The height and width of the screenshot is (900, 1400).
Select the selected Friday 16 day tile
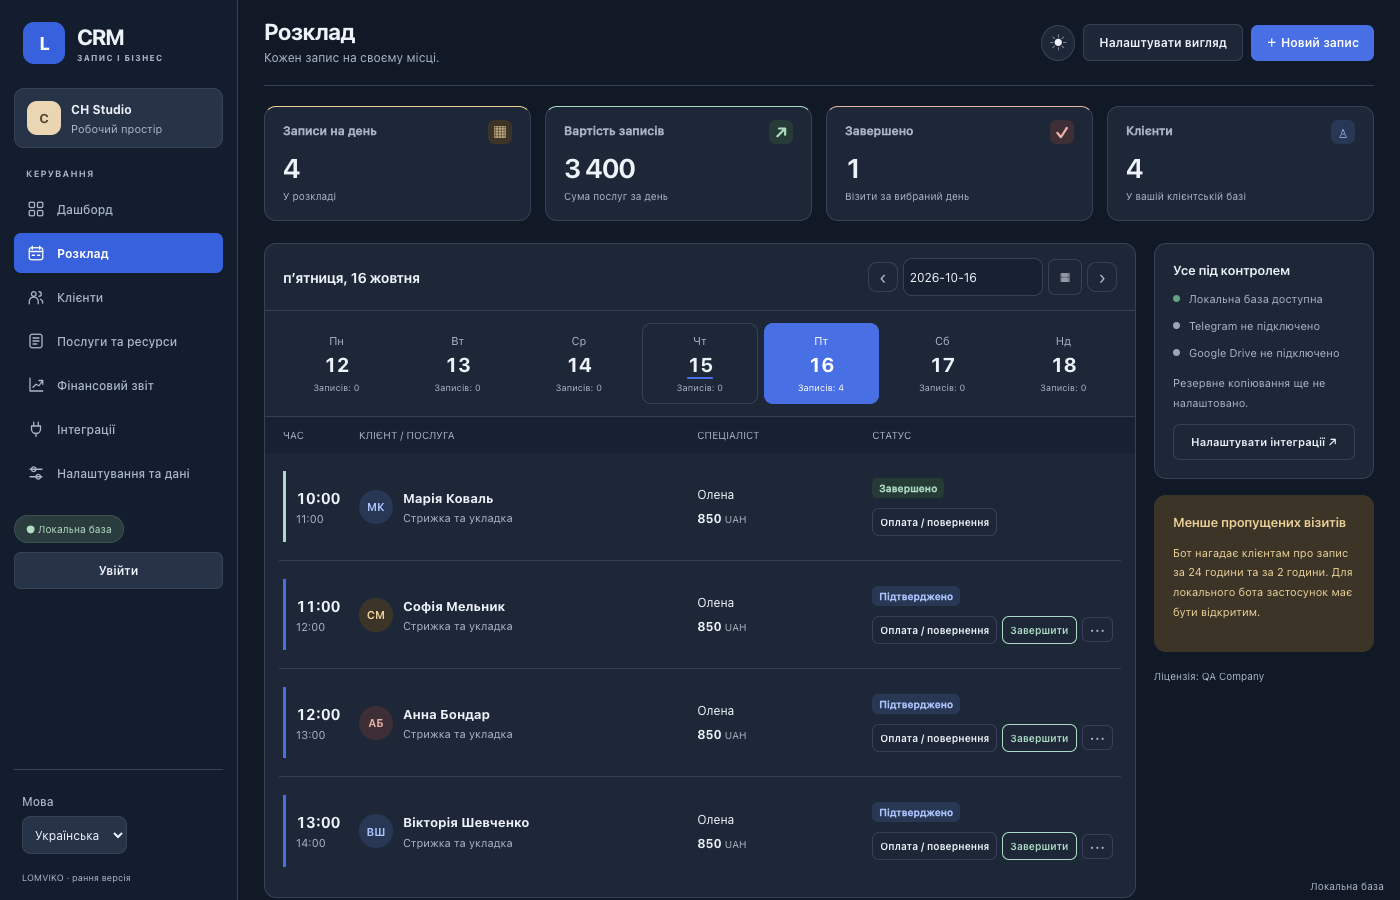tap(821, 363)
